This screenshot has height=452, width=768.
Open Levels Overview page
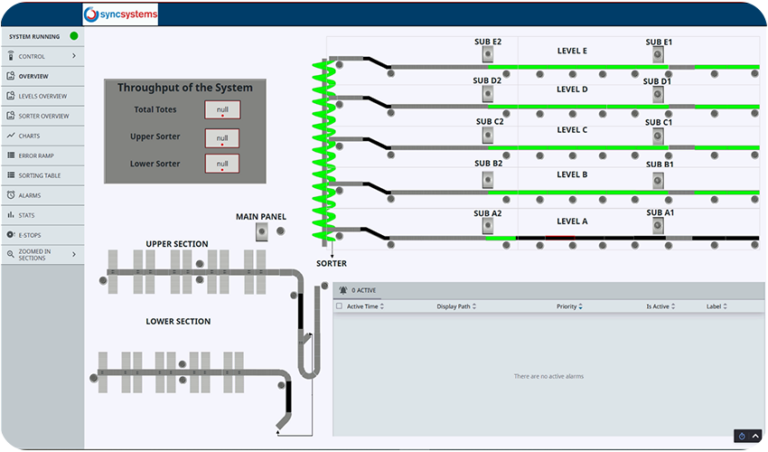pyautogui.click(x=43, y=96)
